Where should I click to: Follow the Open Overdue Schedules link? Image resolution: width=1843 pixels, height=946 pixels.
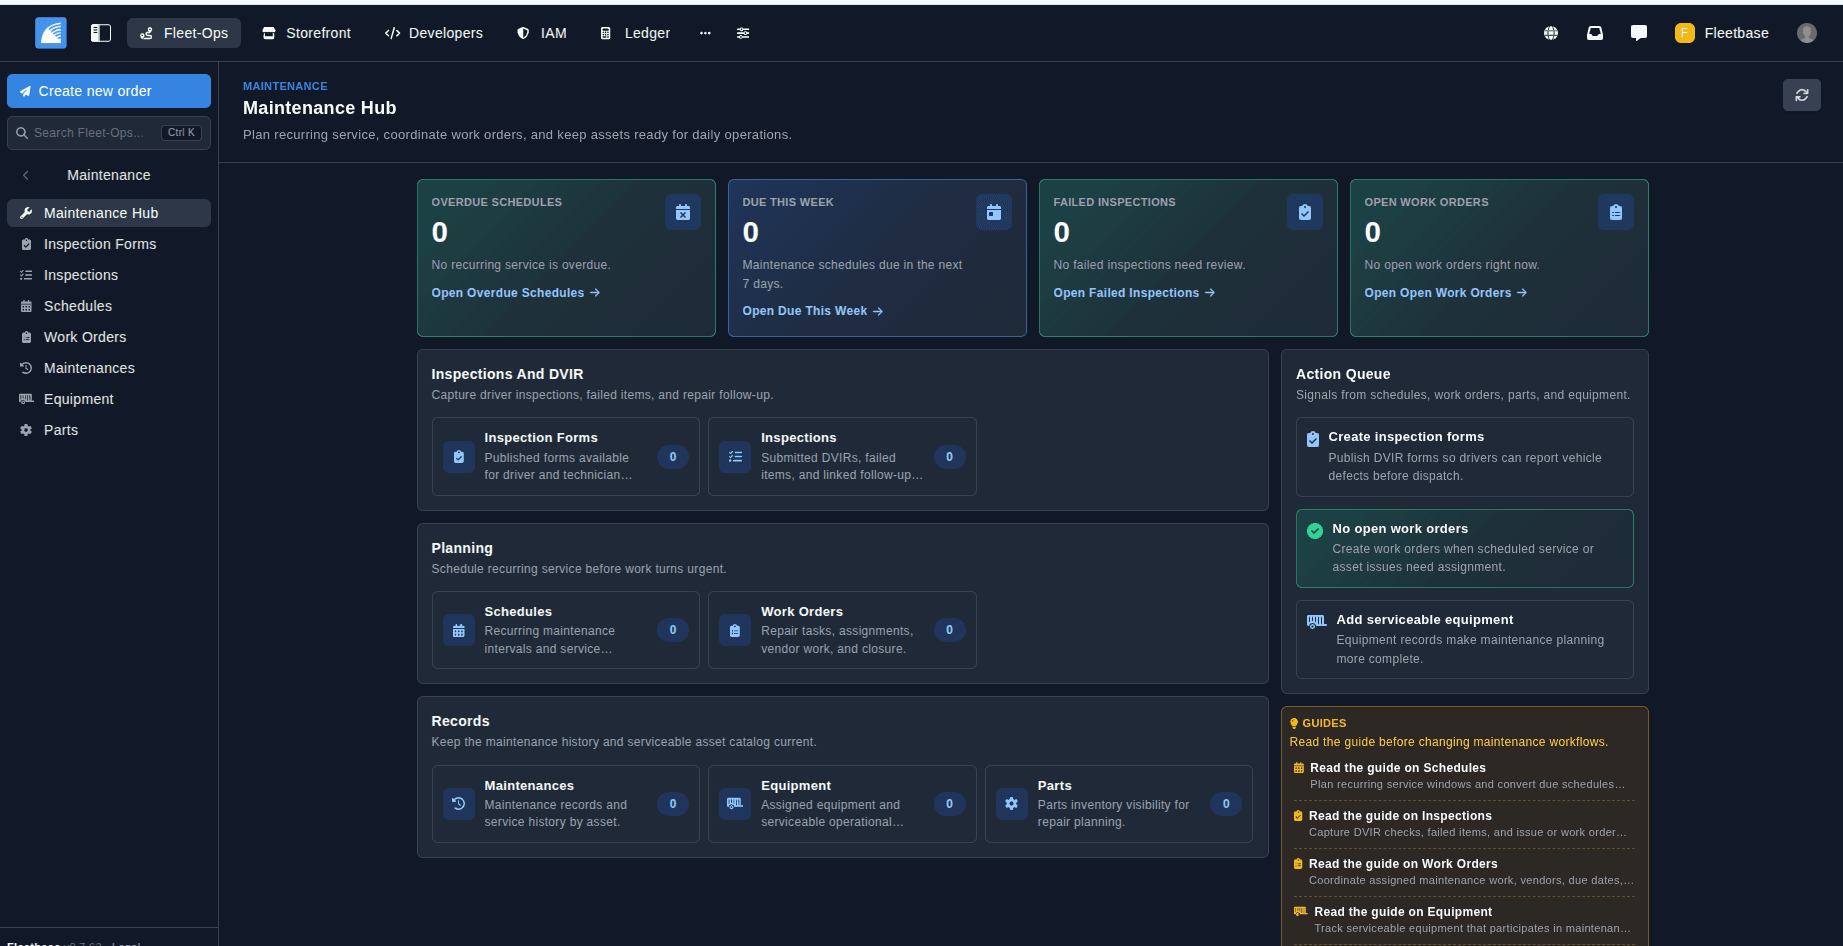click(x=516, y=293)
